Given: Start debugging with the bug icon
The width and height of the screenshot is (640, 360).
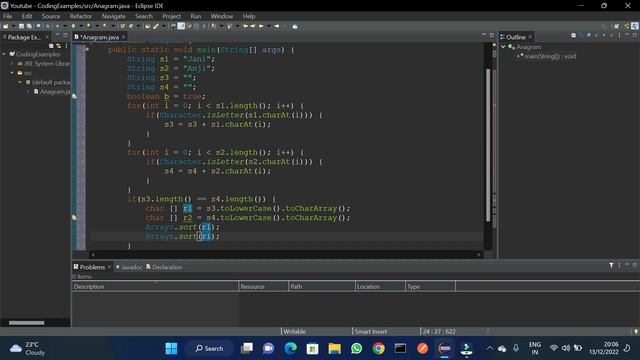Looking at the screenshot, I should pos(57,26).
